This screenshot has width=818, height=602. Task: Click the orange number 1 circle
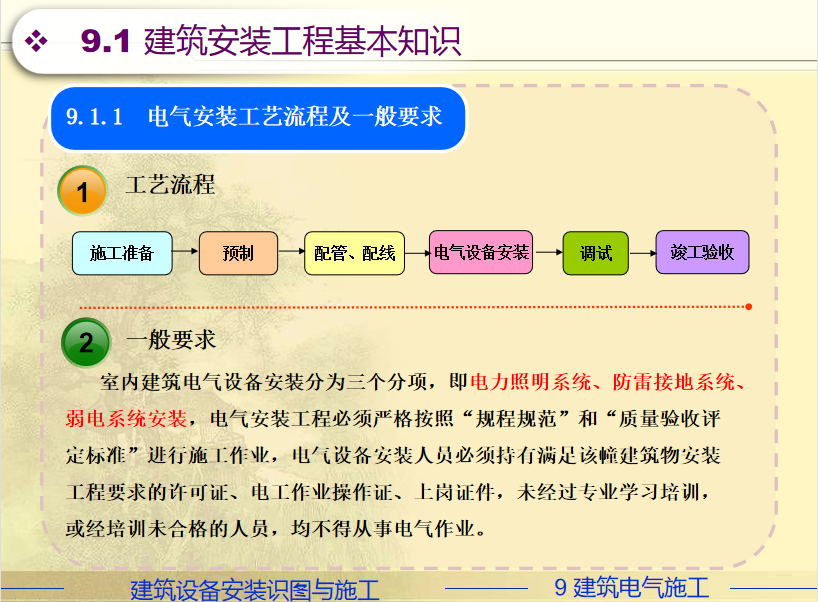pos(82,191)
